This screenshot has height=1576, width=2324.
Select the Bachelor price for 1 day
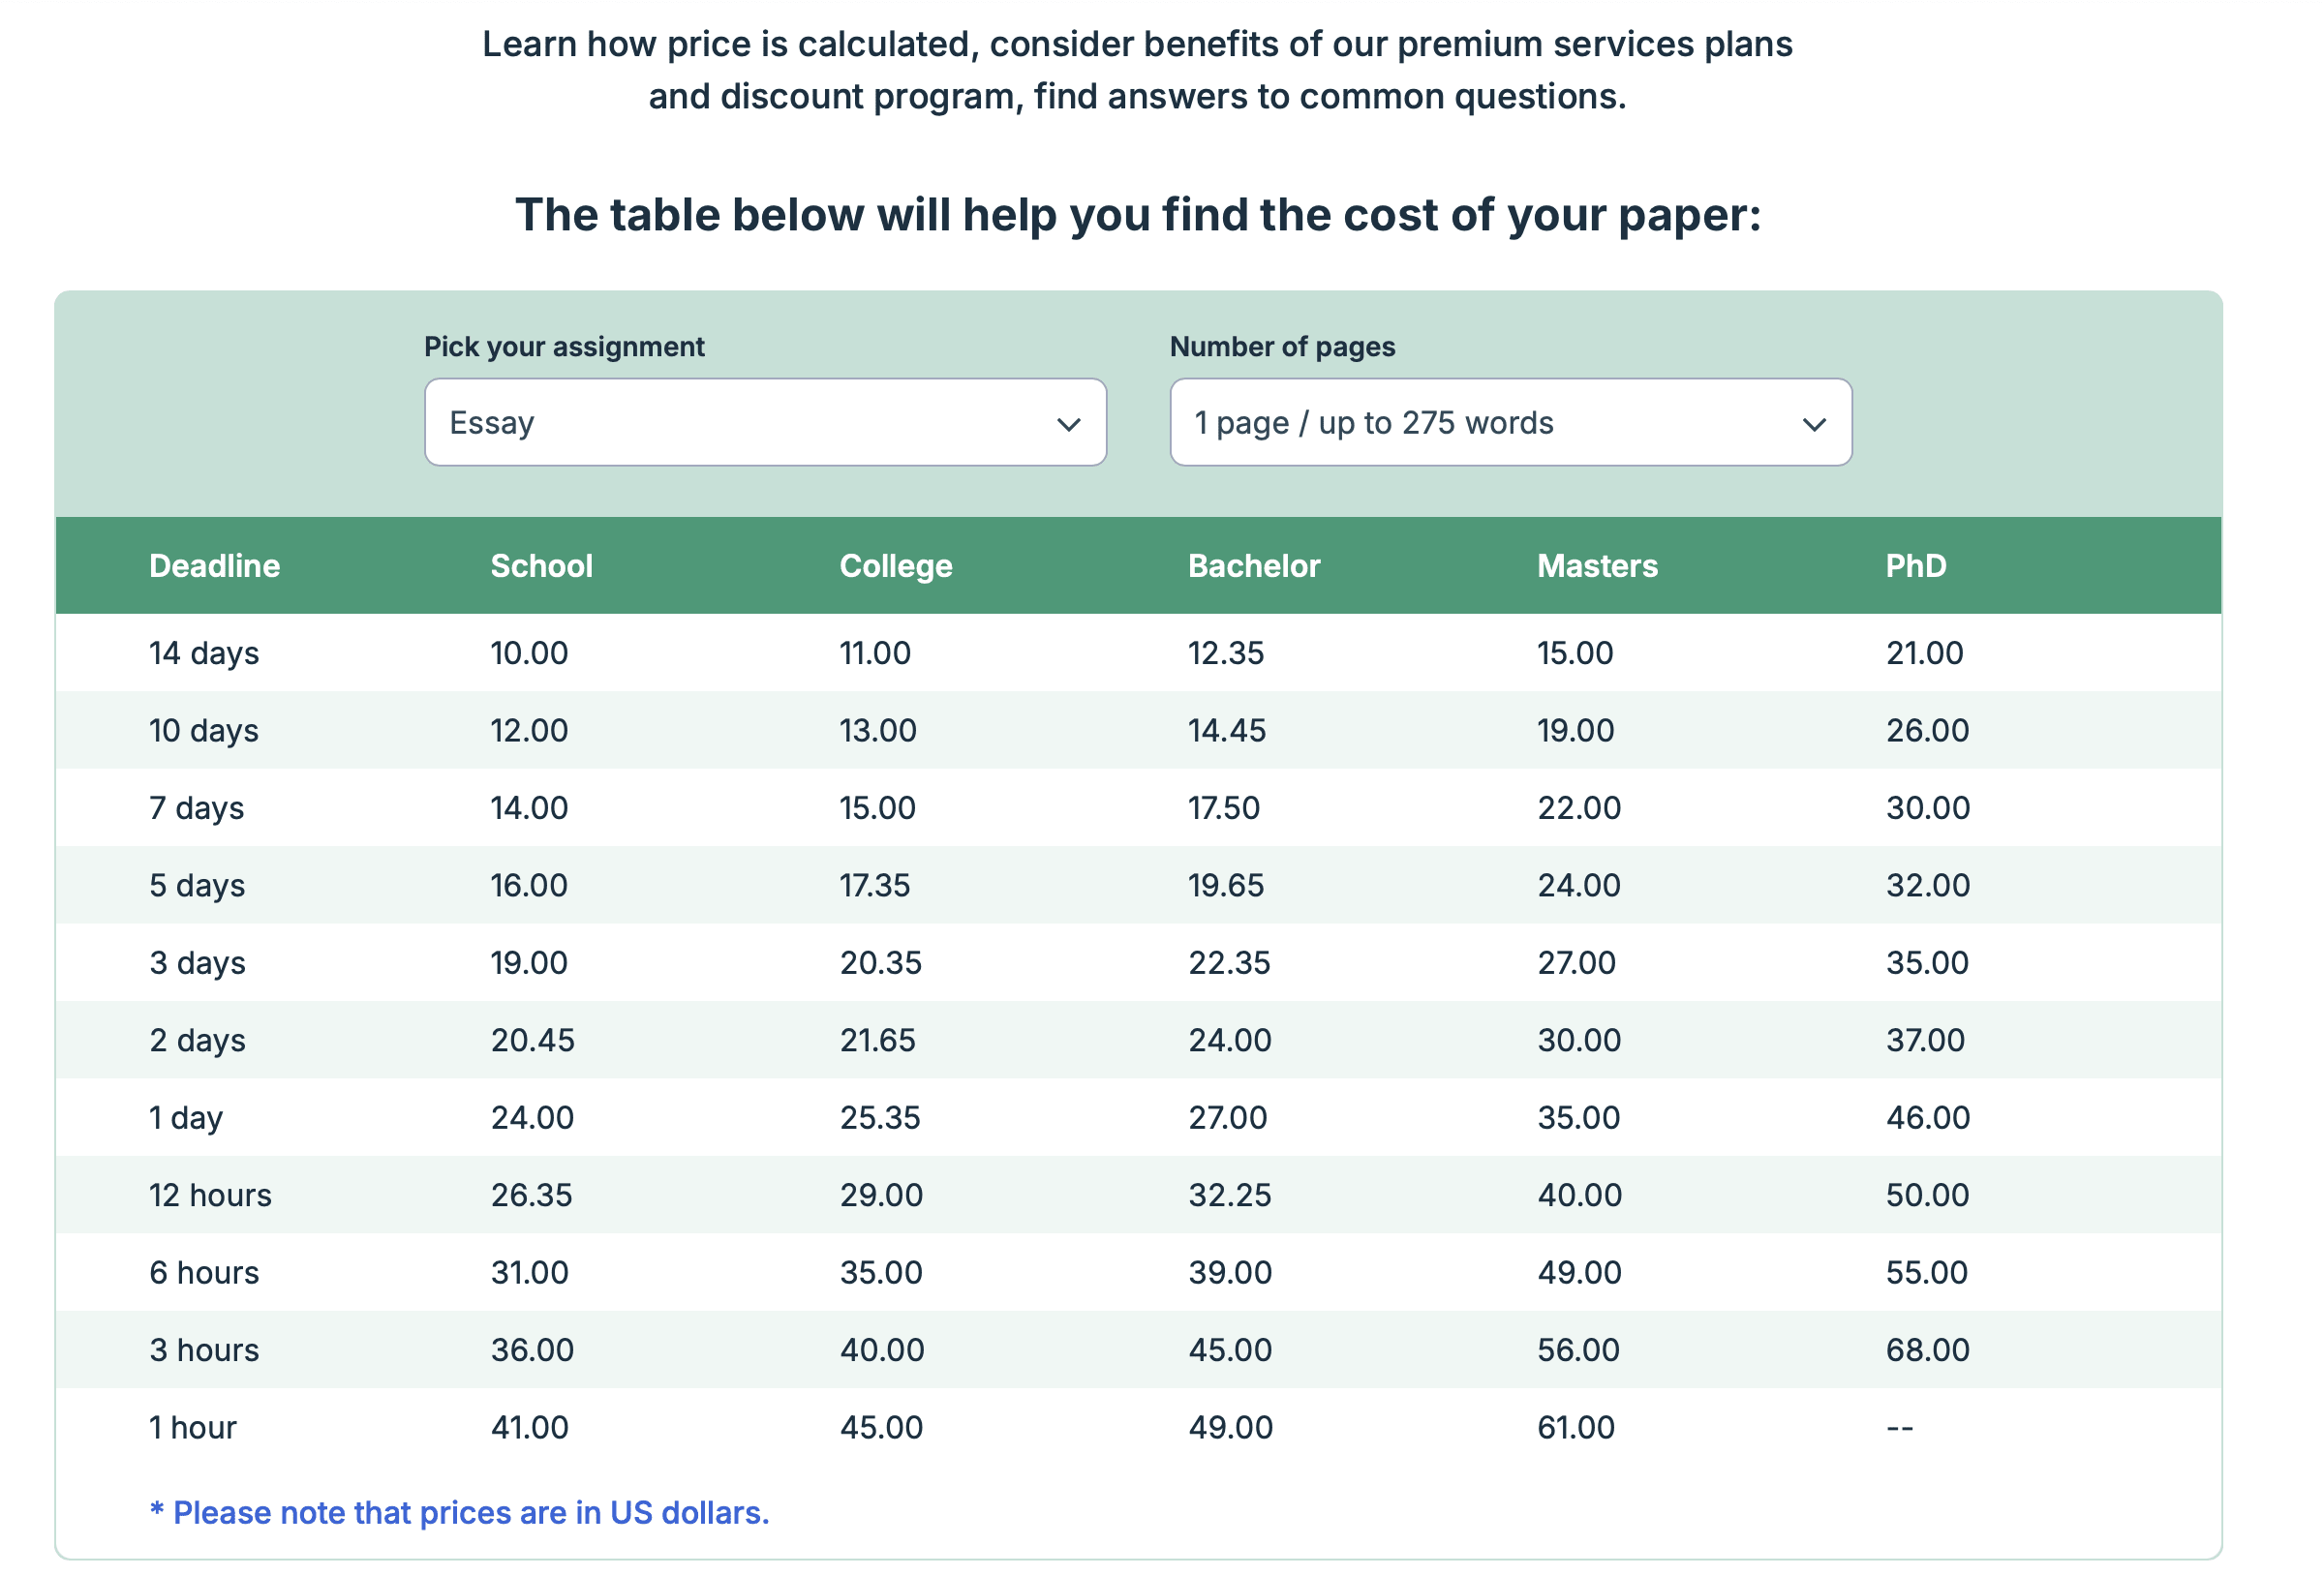coord(1228,1117)
